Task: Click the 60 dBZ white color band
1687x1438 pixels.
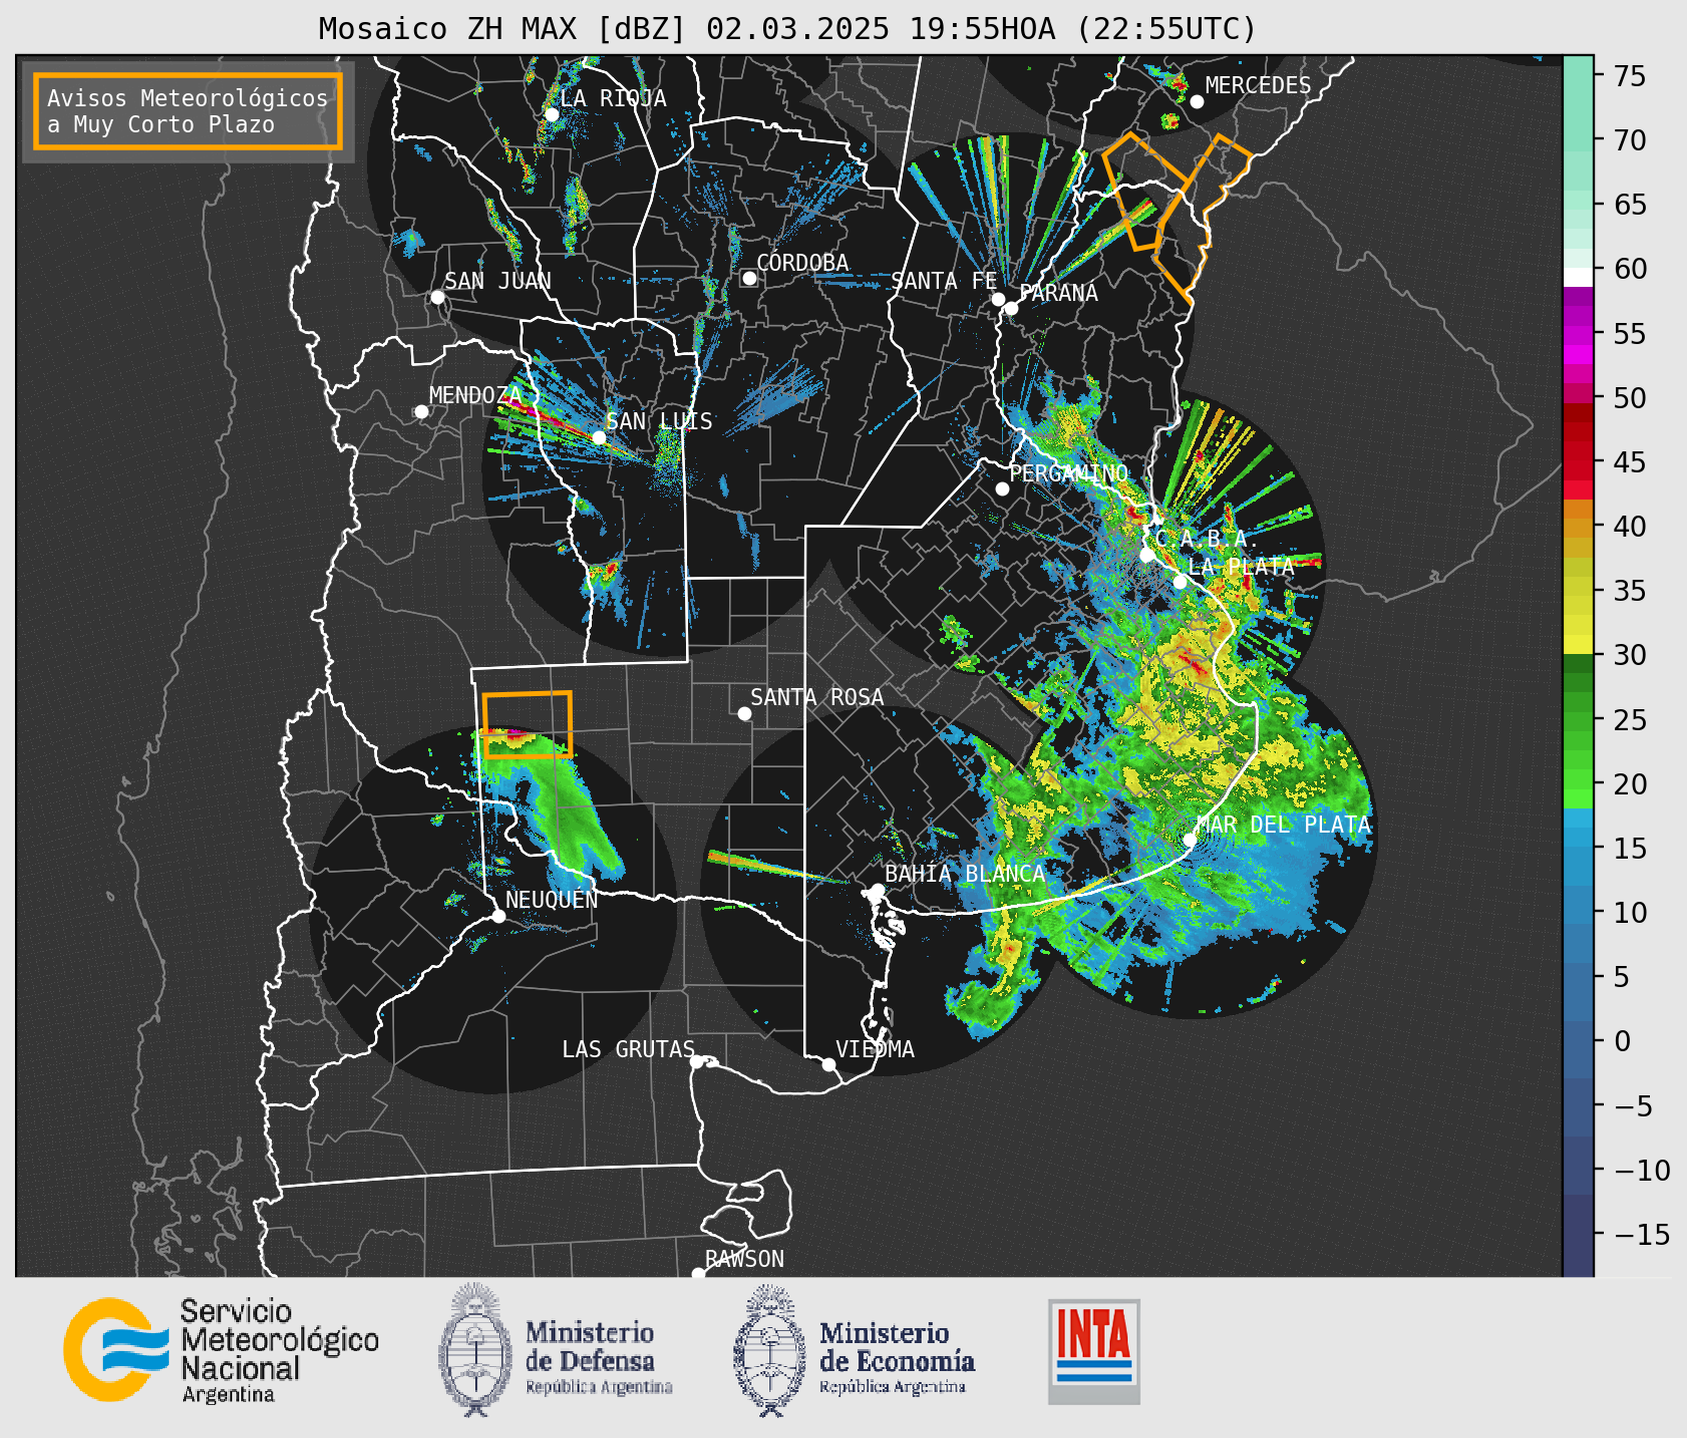Action: [1578, 277]
